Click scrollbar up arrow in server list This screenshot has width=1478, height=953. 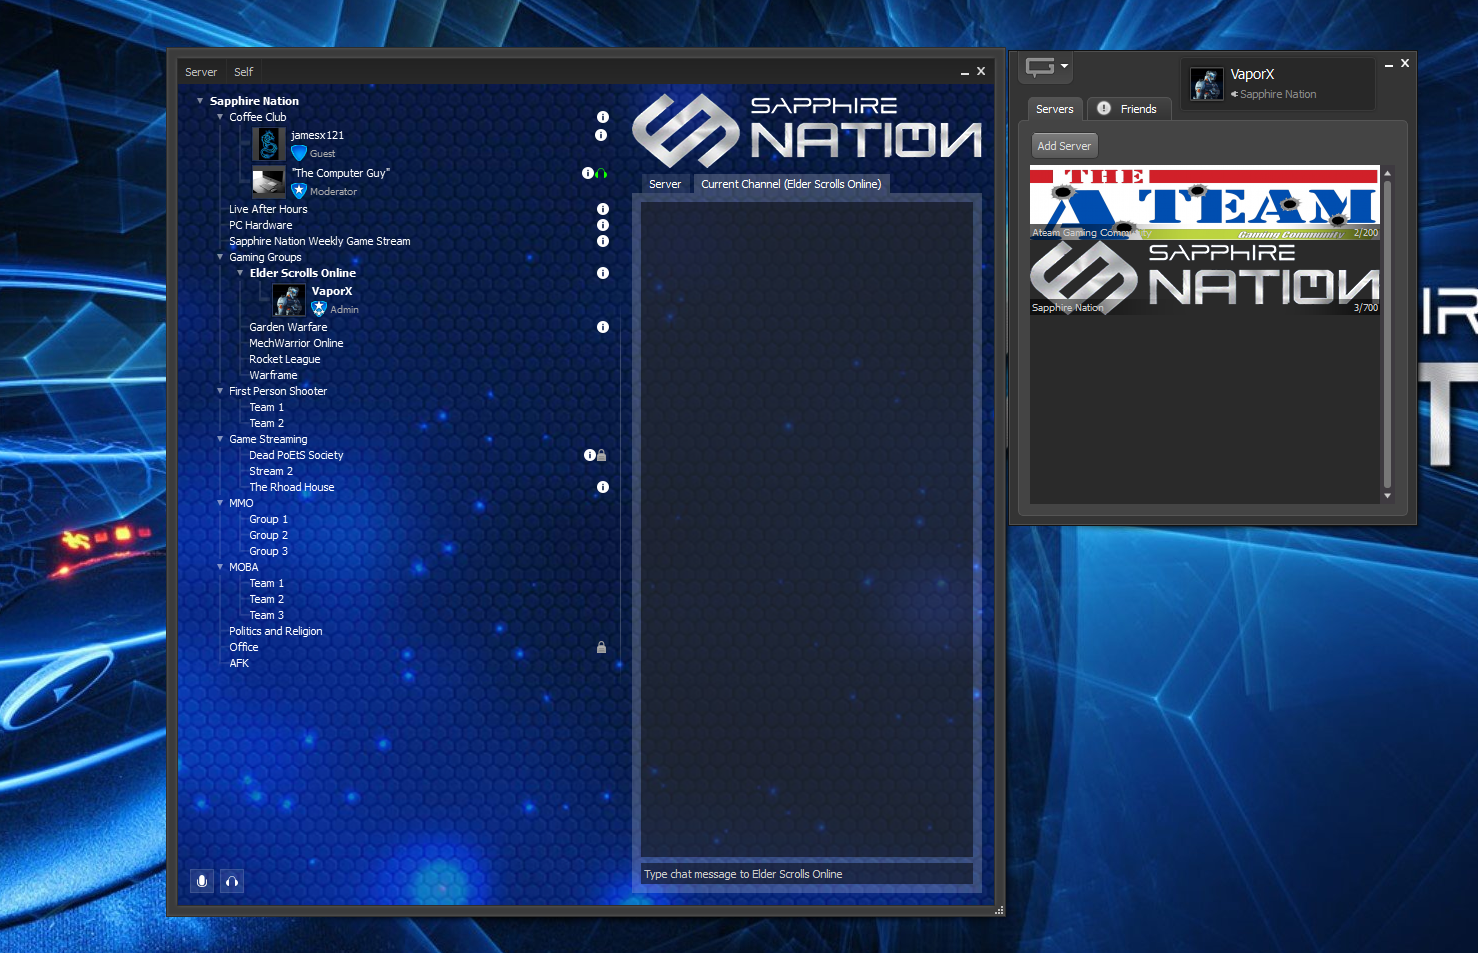[x=1387, y=173]
